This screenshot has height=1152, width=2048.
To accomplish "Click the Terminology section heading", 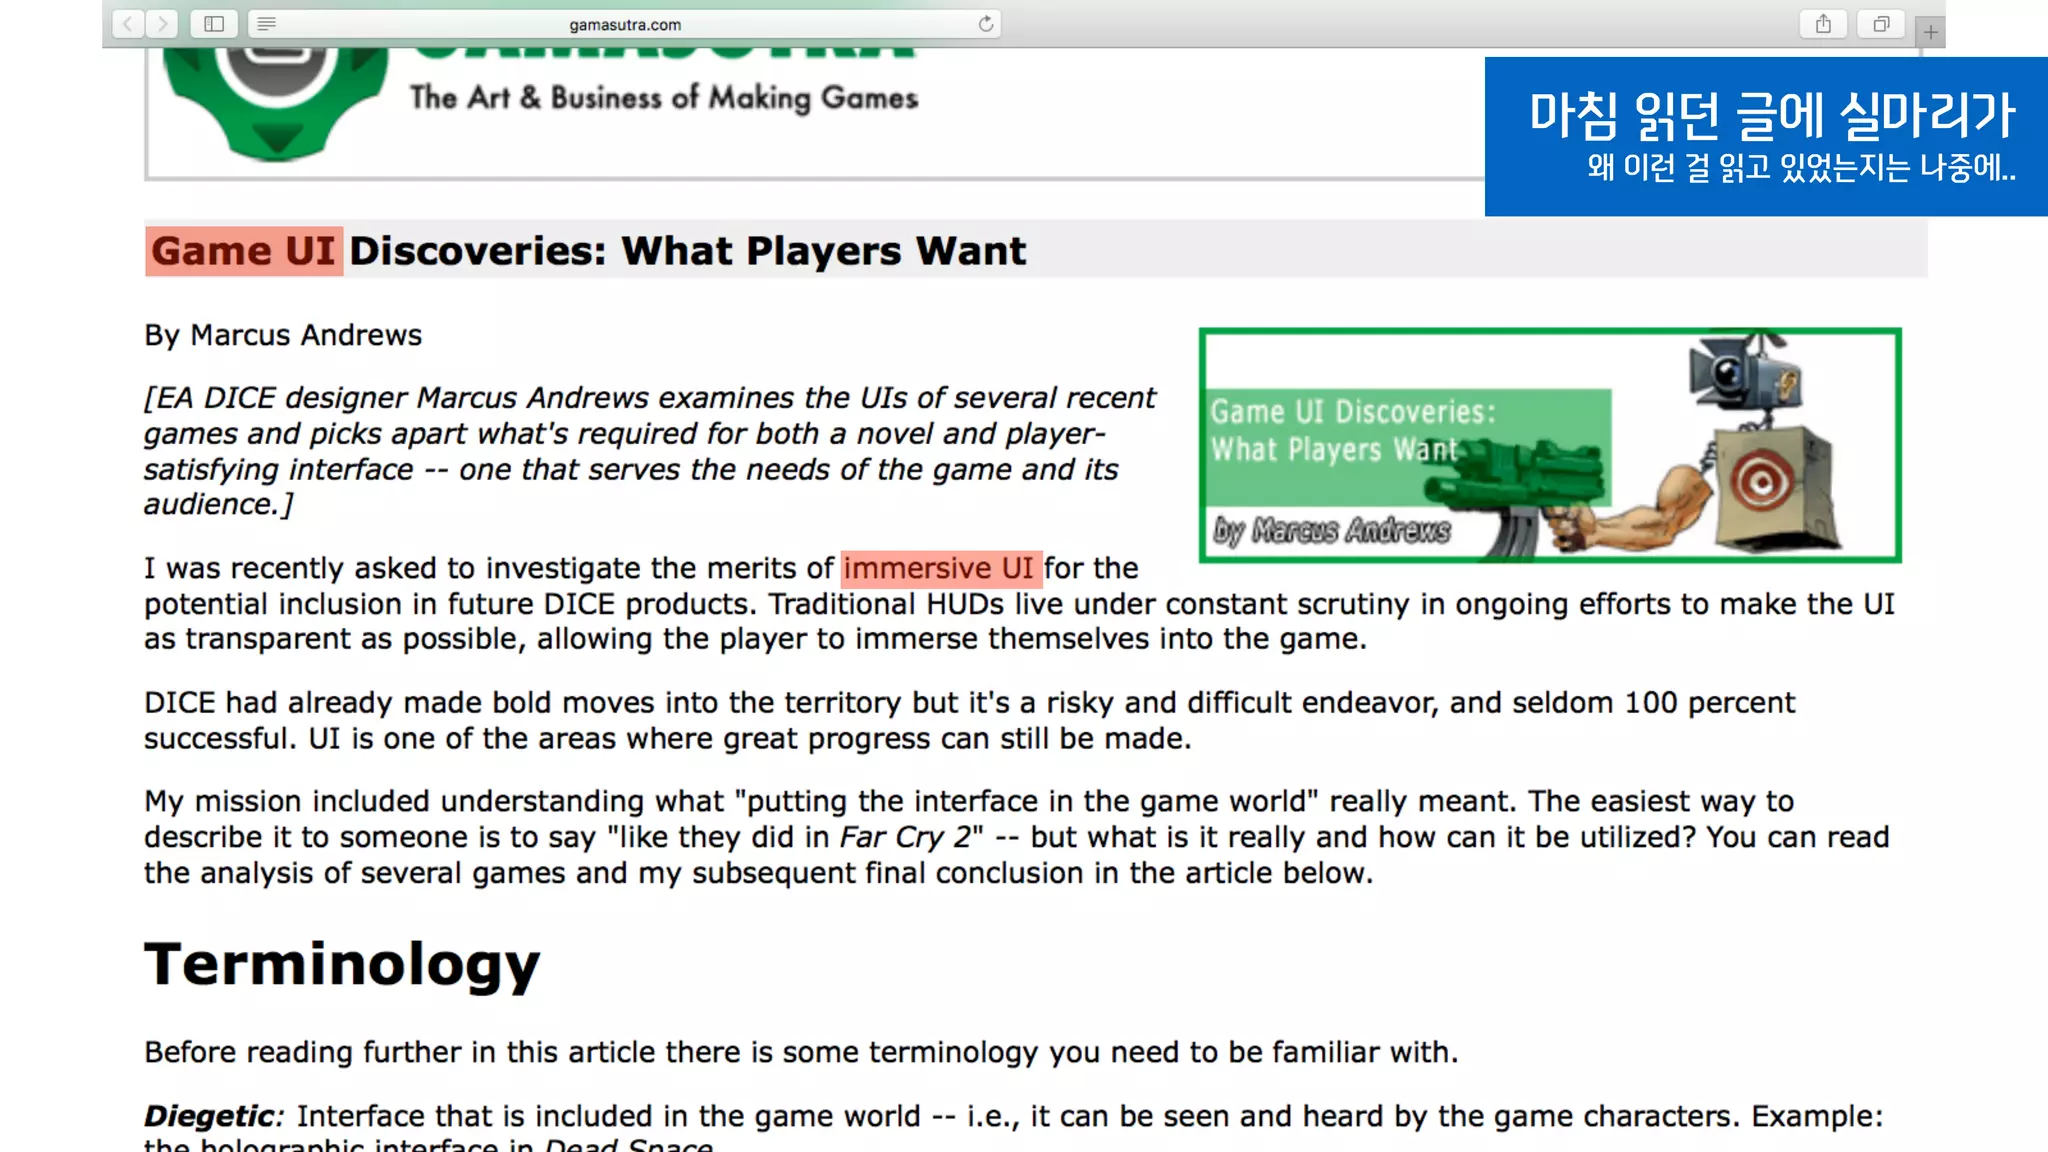I will point(342,964).
